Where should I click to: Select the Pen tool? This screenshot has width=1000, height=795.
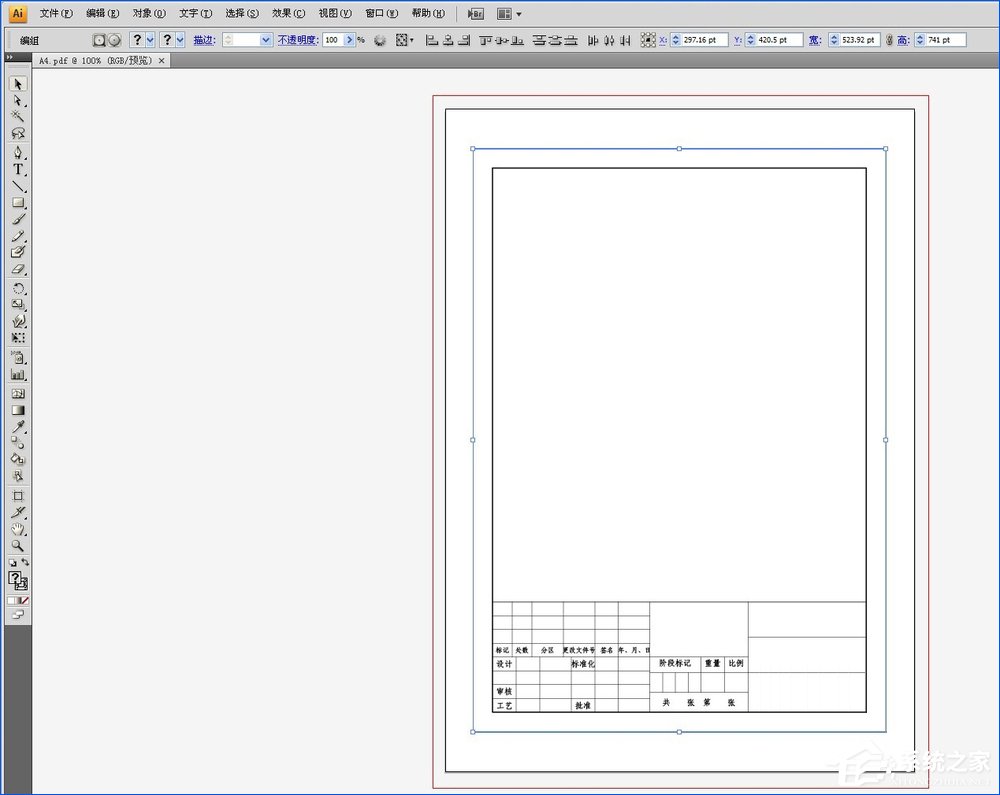tap(18, 153)
